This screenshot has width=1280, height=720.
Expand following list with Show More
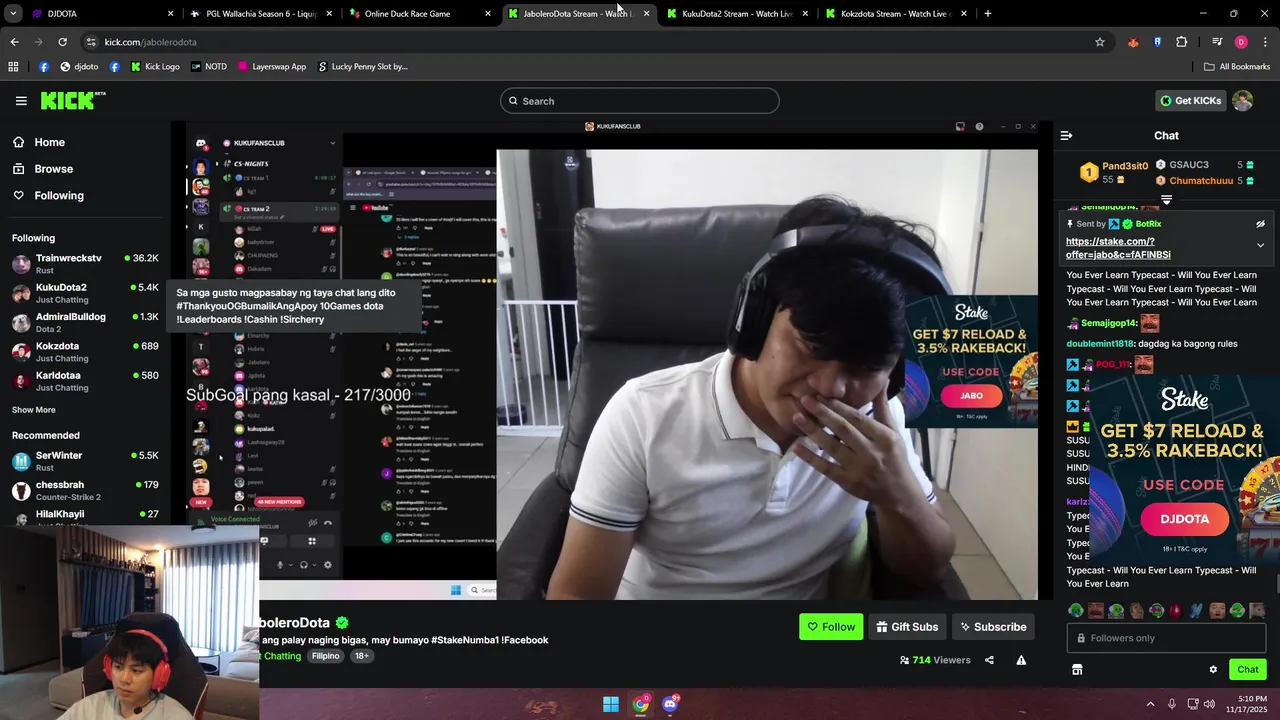tap(34, 410)
